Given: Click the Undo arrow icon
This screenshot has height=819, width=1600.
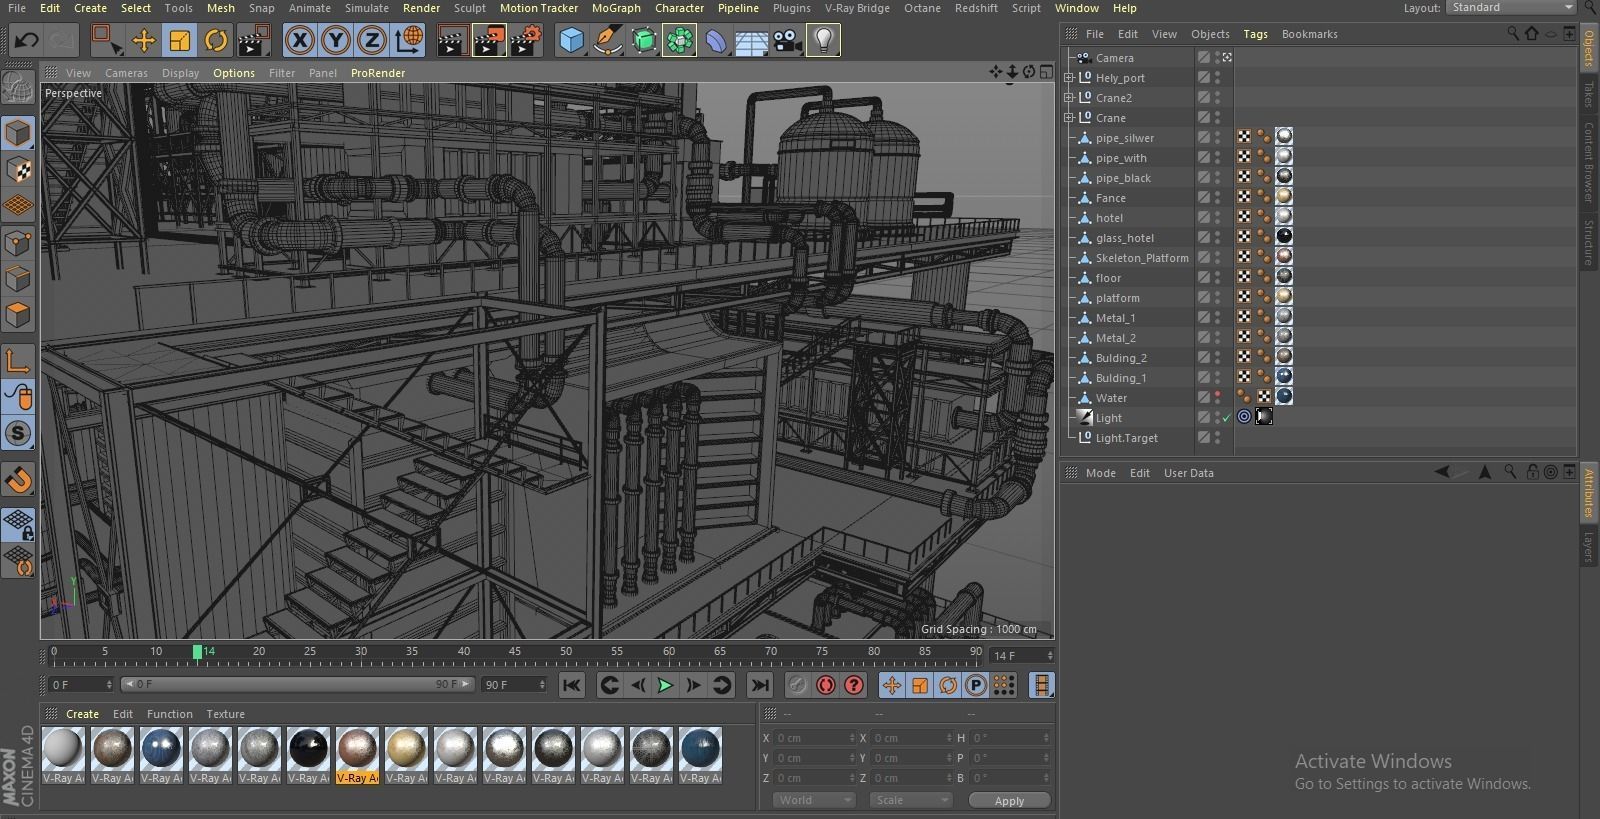Looking at the screenshot, I should point(27,41).
